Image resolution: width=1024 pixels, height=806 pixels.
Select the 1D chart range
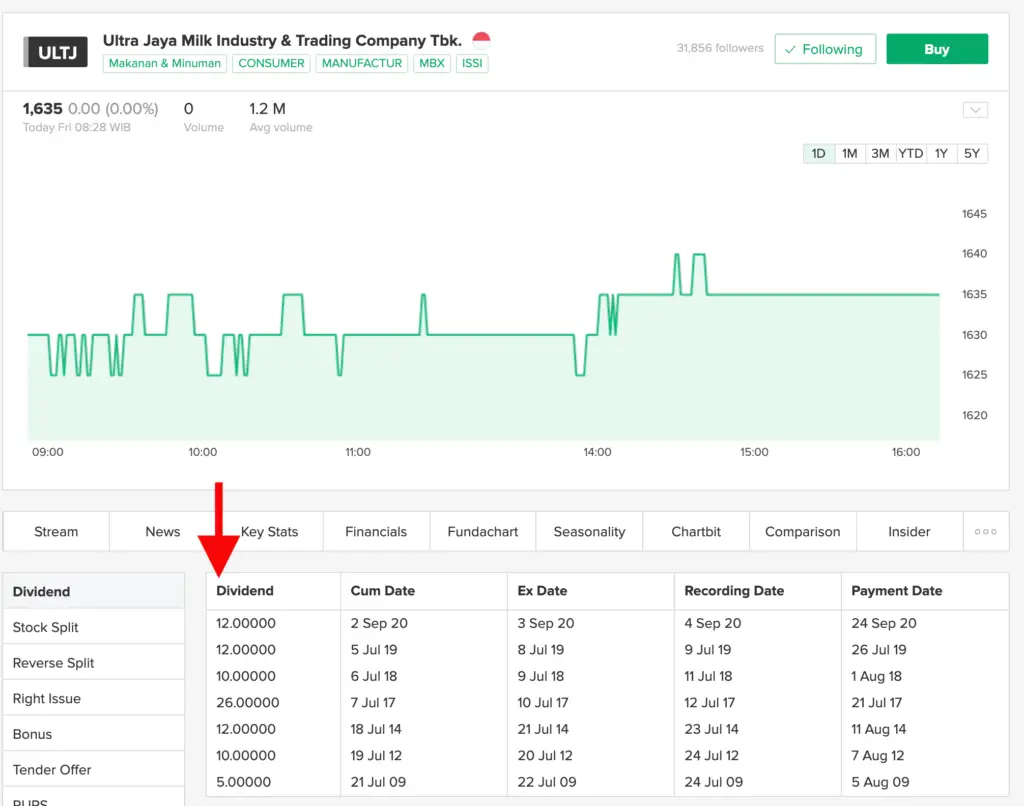(818, 153)
